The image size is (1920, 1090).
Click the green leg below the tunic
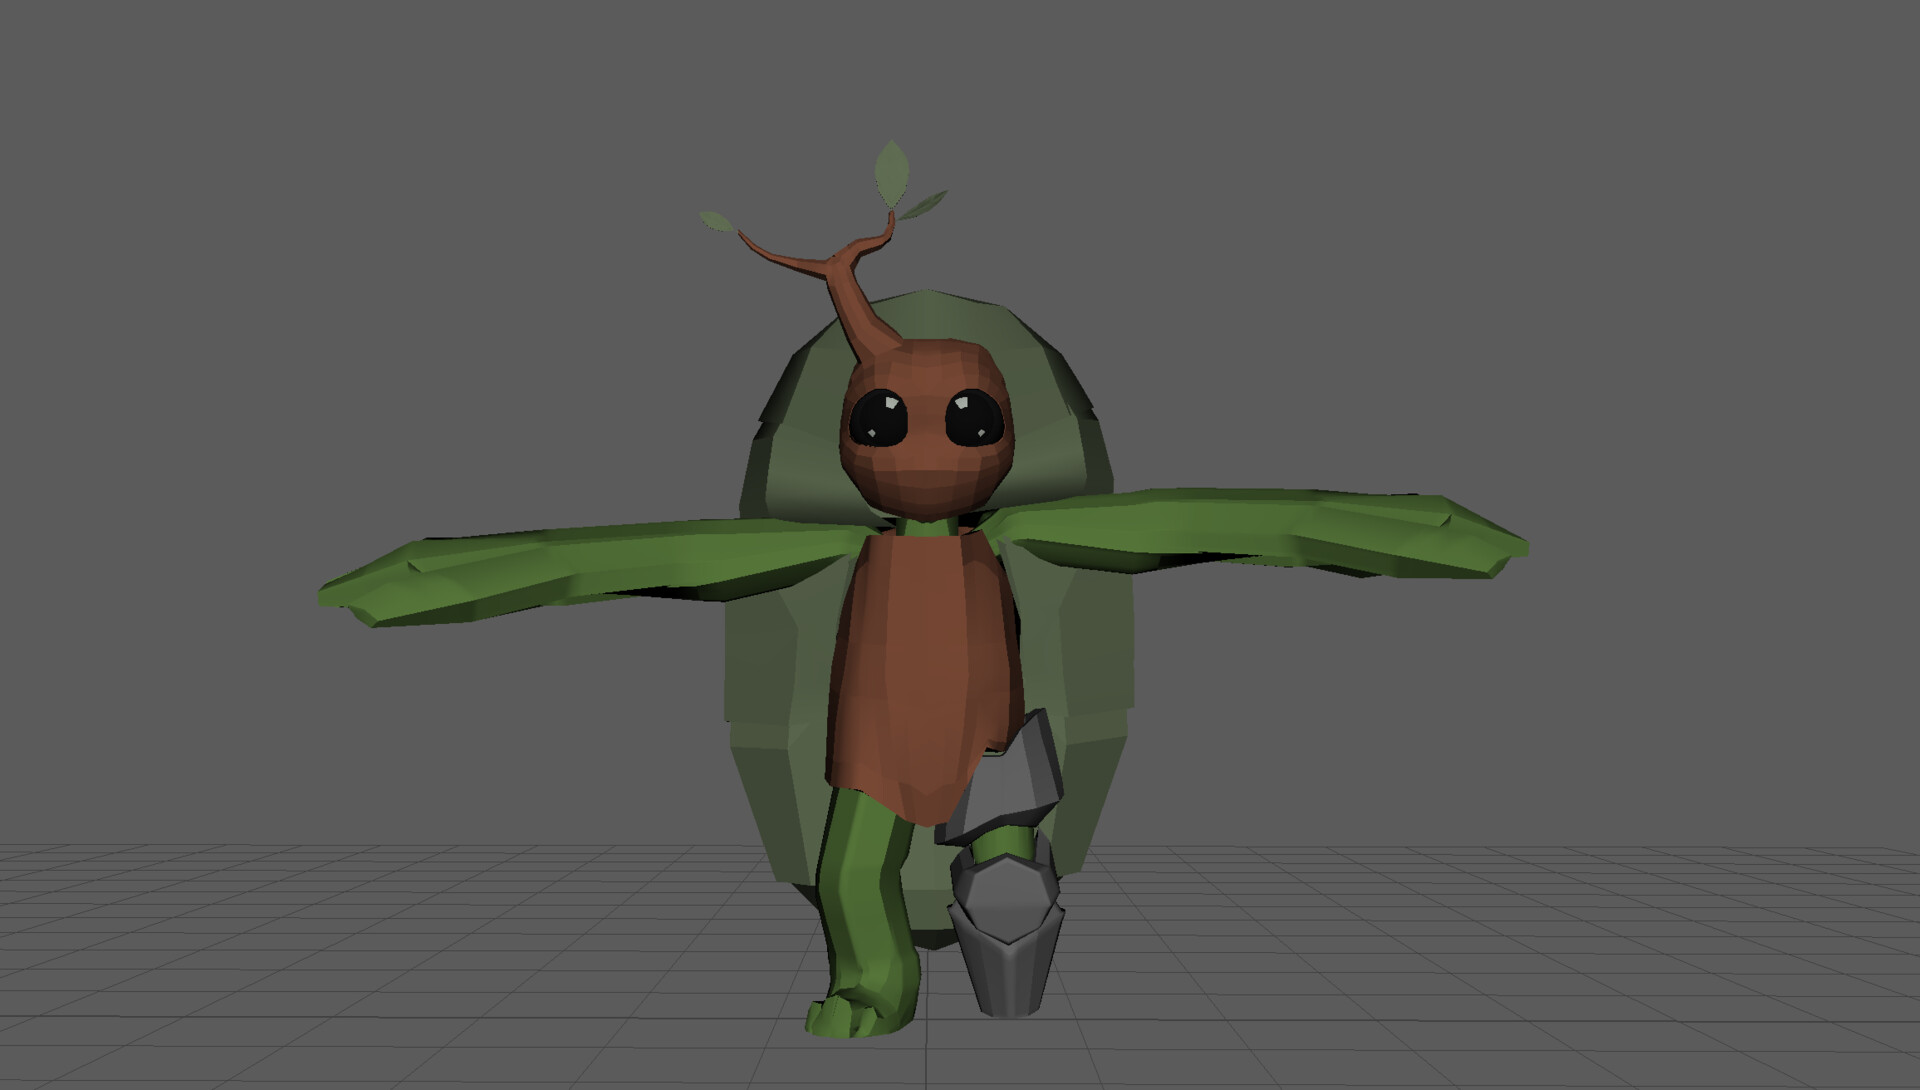tap(860, 880)
